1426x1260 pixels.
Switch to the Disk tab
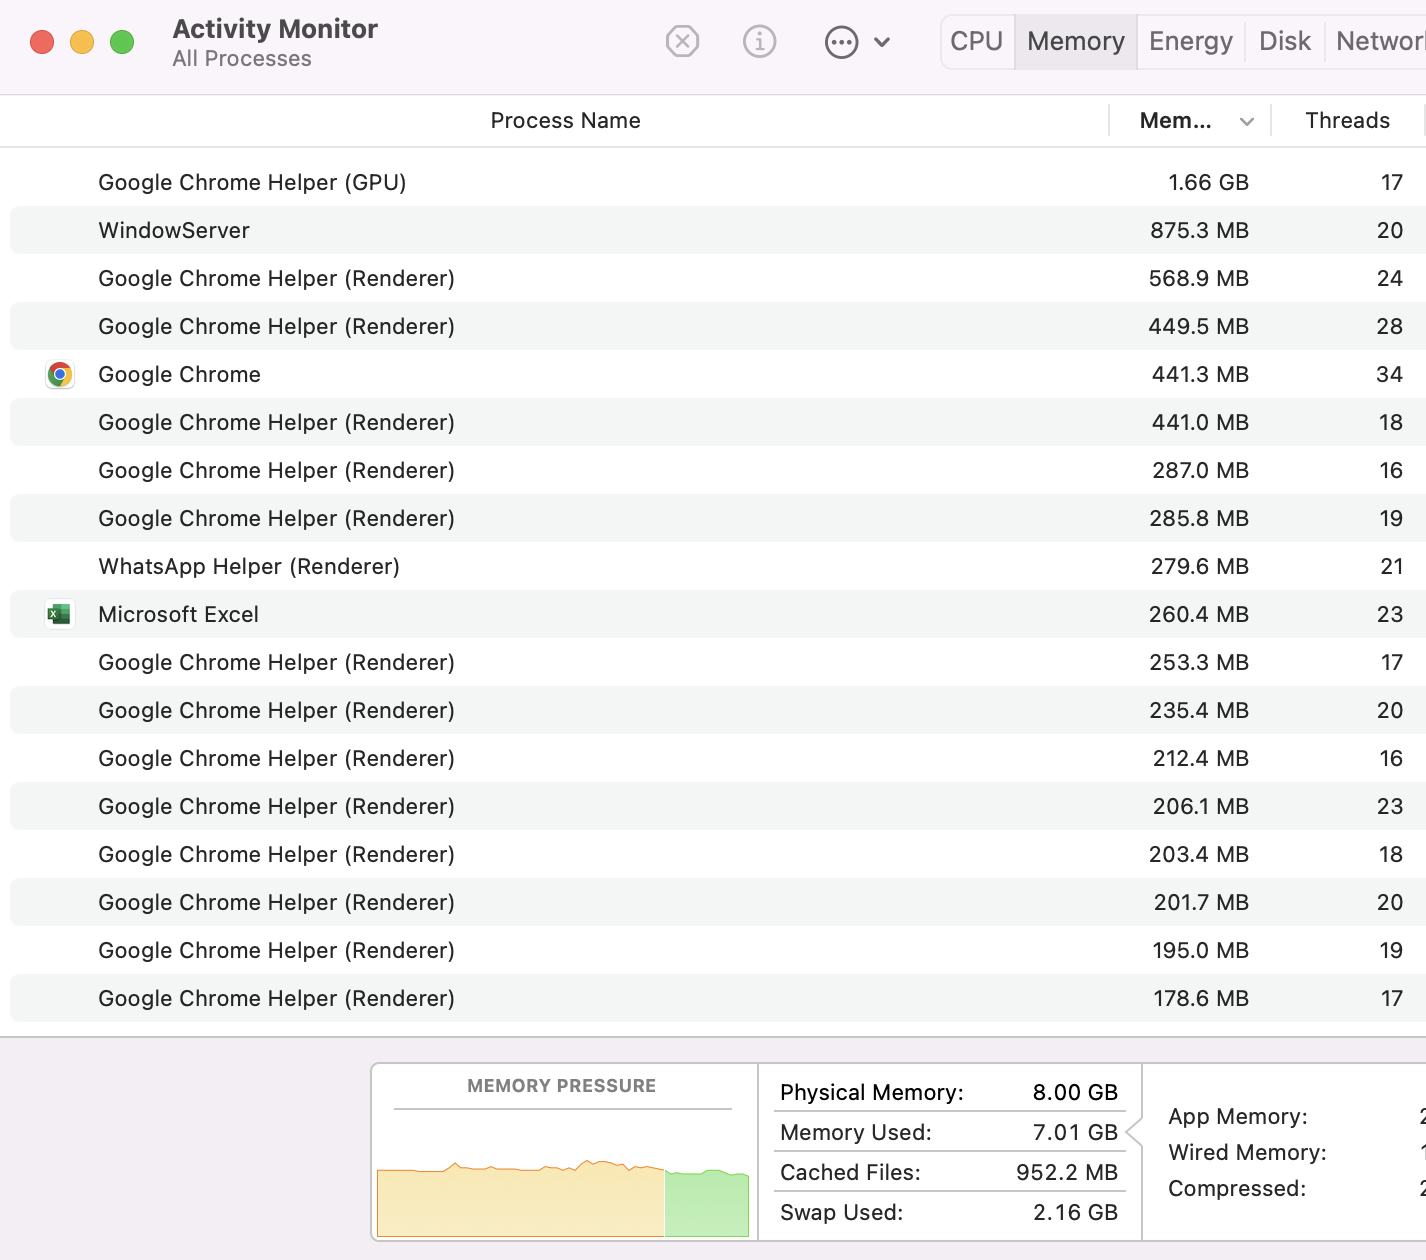click(1284, 42)
